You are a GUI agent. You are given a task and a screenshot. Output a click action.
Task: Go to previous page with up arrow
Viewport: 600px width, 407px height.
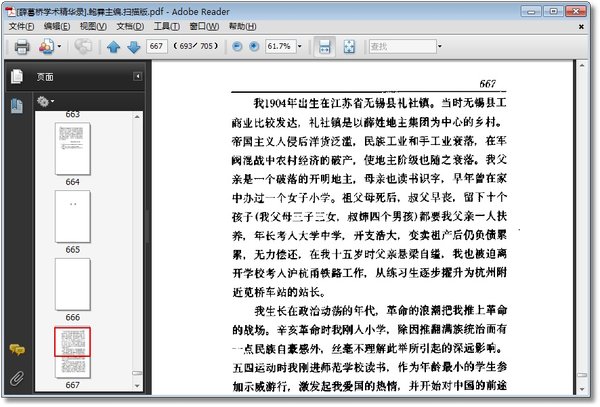tap(113, 47)
